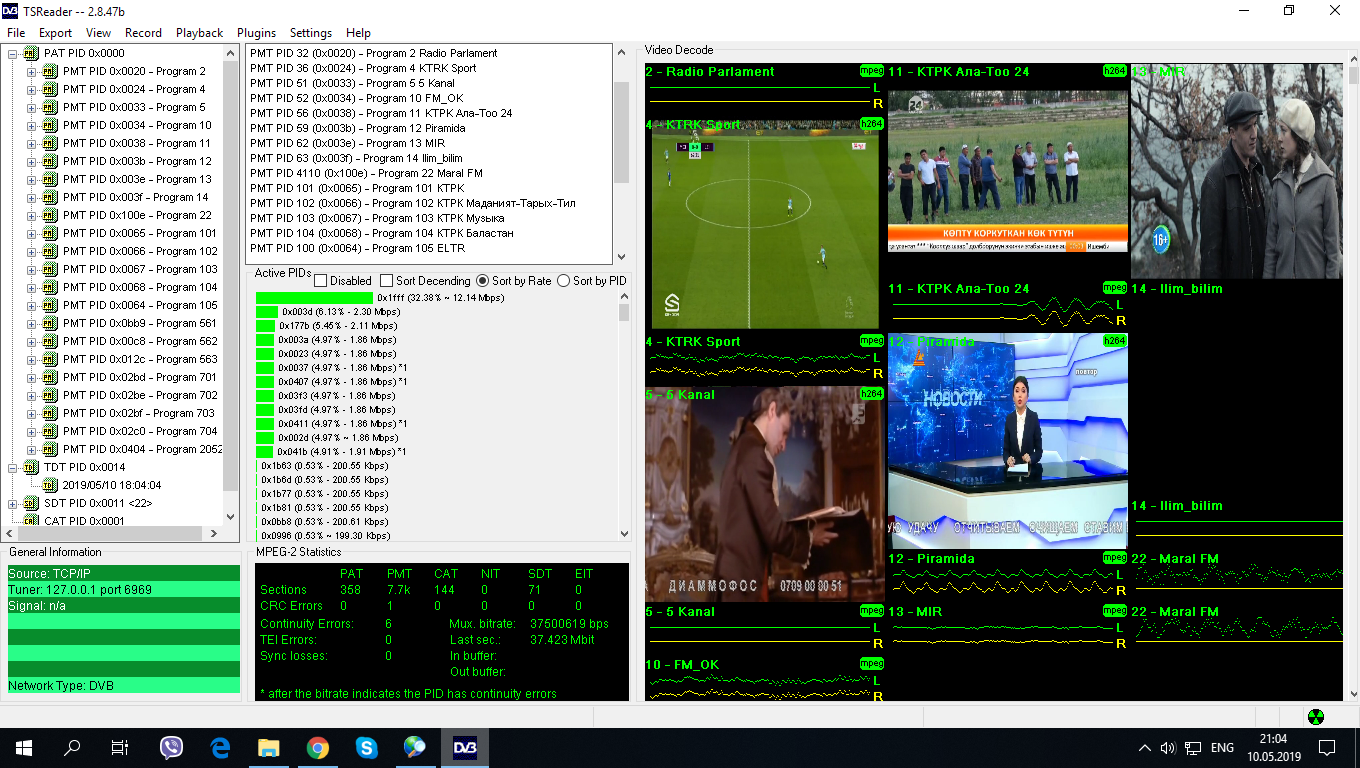Select Program 103 КТРК Музыка entry

coord(377,218)
